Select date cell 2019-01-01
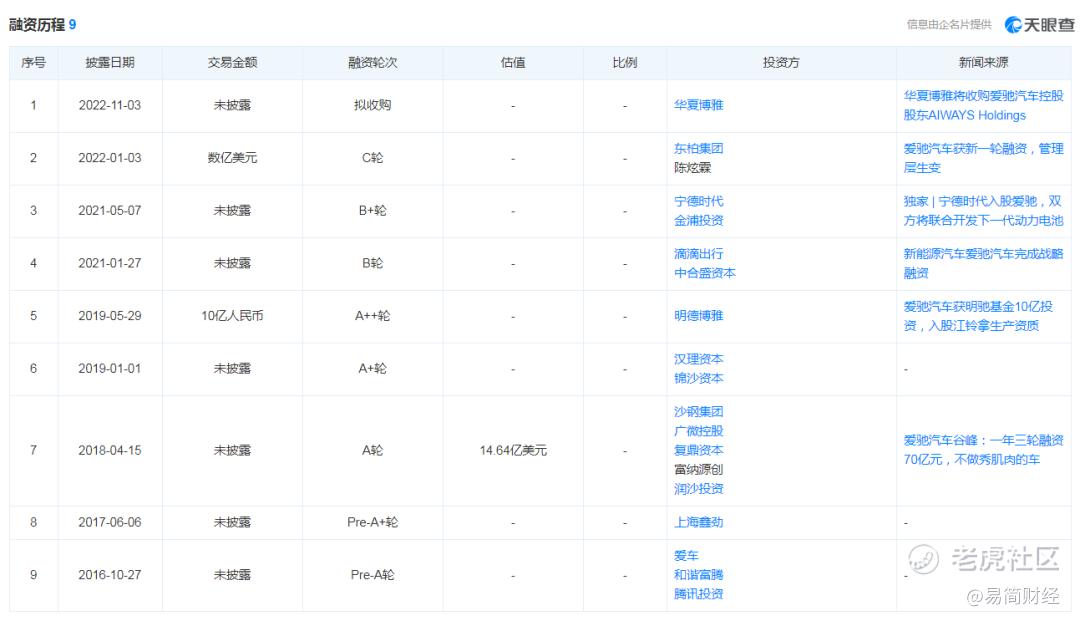 (110, 368)
